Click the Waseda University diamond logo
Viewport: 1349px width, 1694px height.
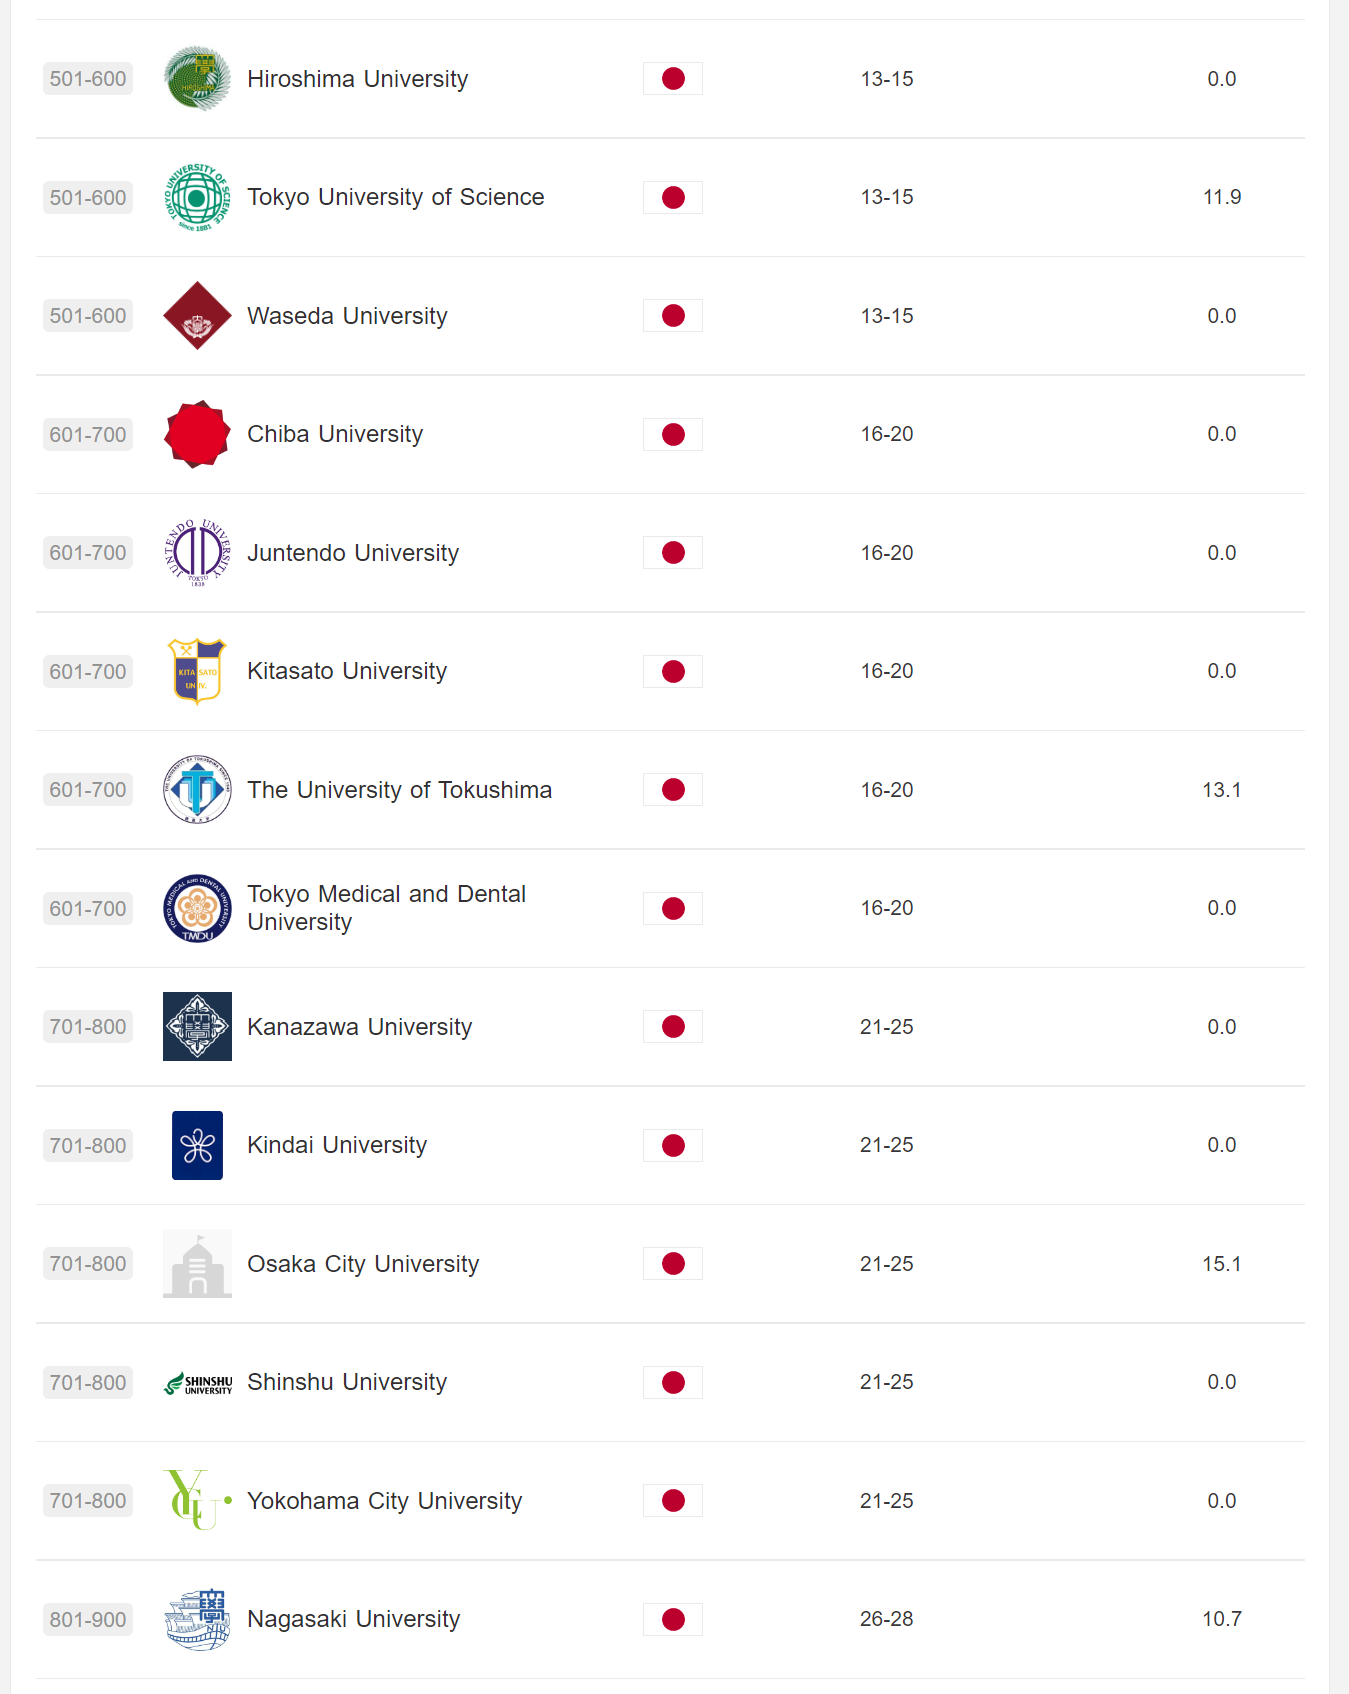pos(197,316)
